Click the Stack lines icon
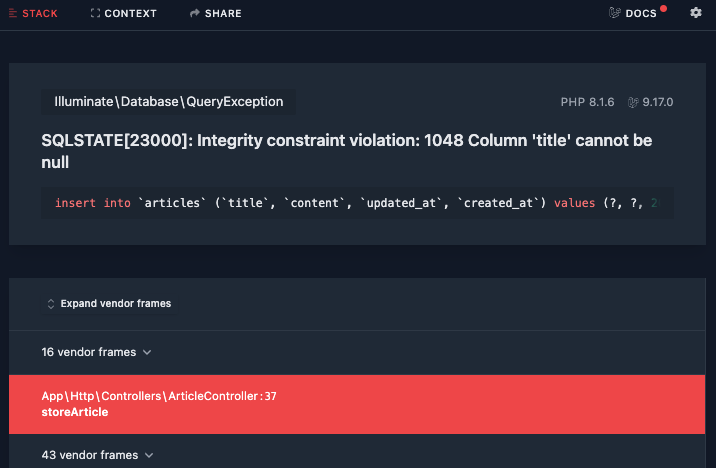Viewport: 716px width, 468px height. click(x=13, y=14)
